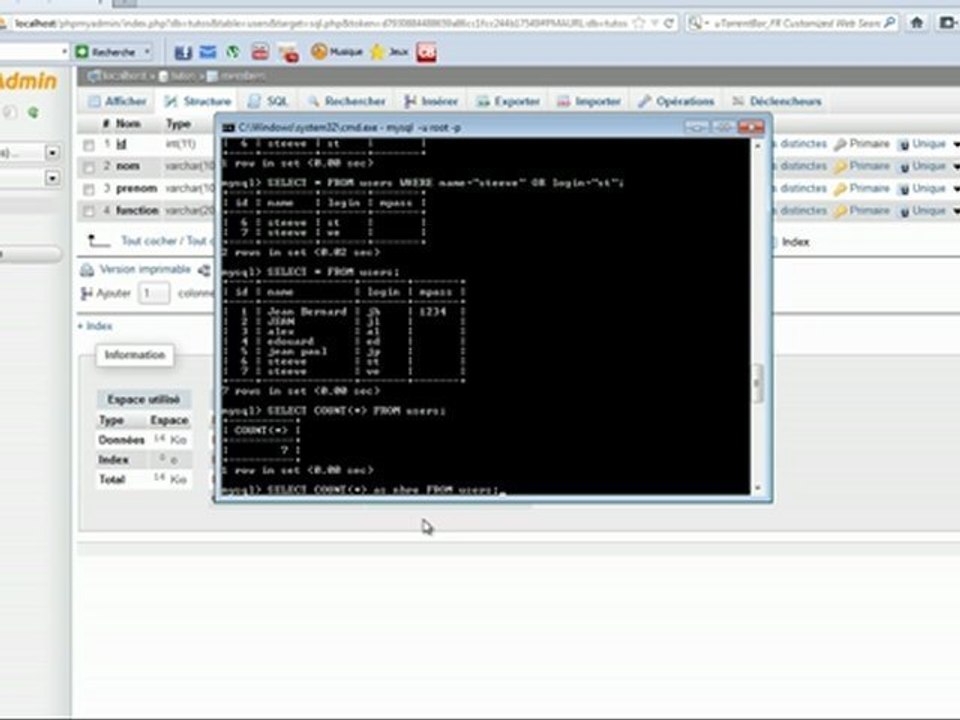This screenshot has height=720, width=960.
Task: Expand the Index section
Action: (95, 326)
